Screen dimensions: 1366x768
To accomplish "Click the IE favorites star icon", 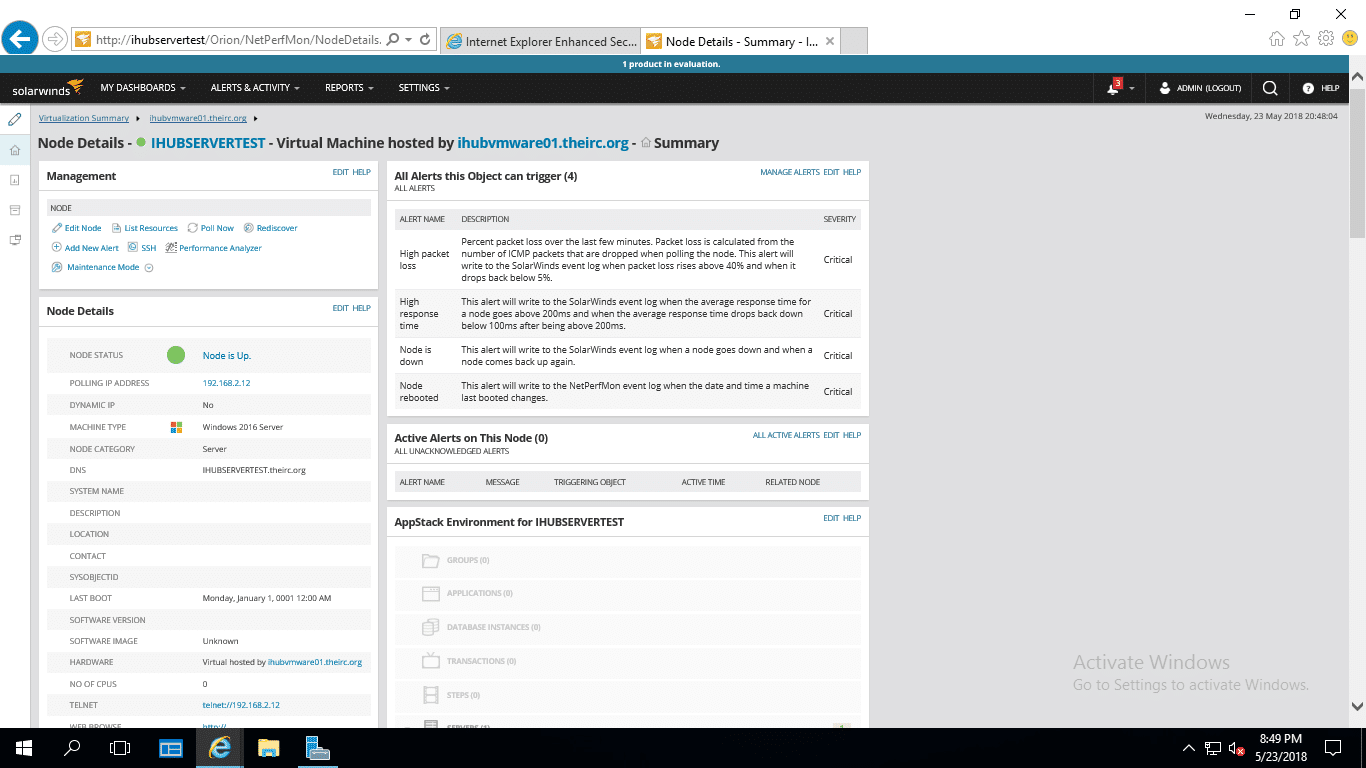I will point(1301,39).
